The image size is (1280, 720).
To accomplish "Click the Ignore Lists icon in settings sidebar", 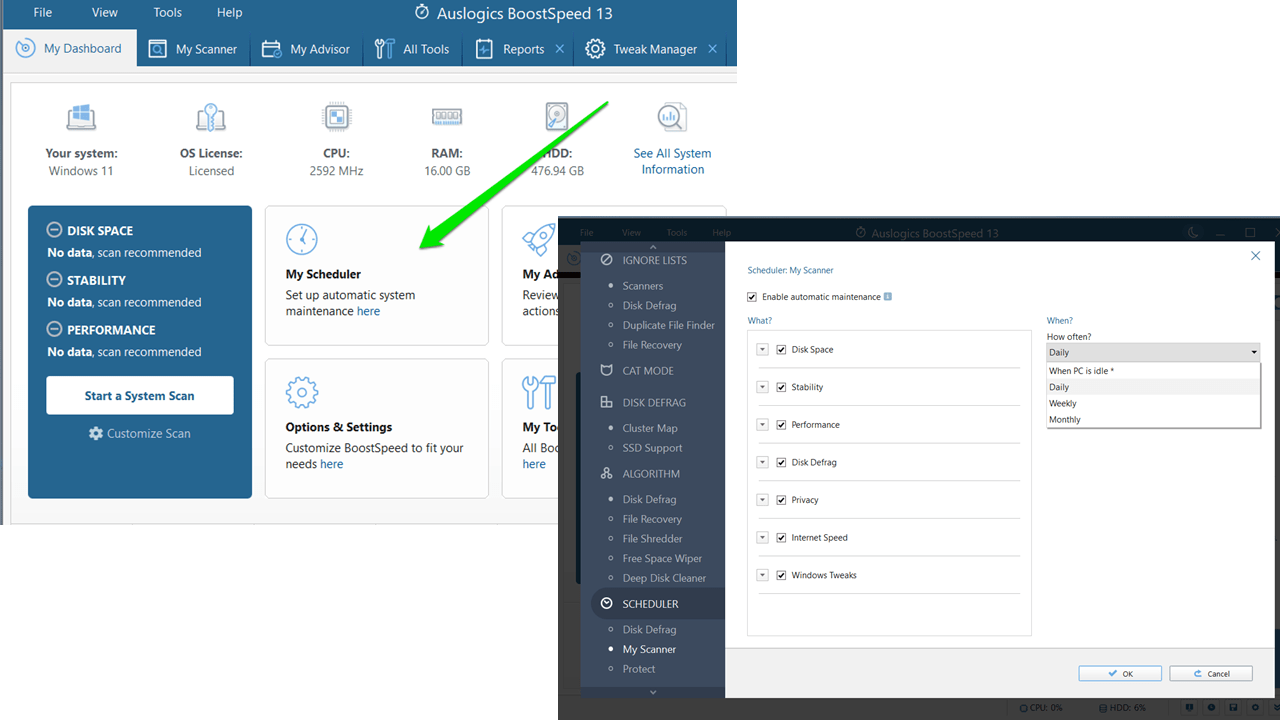I will coord(606,260).
